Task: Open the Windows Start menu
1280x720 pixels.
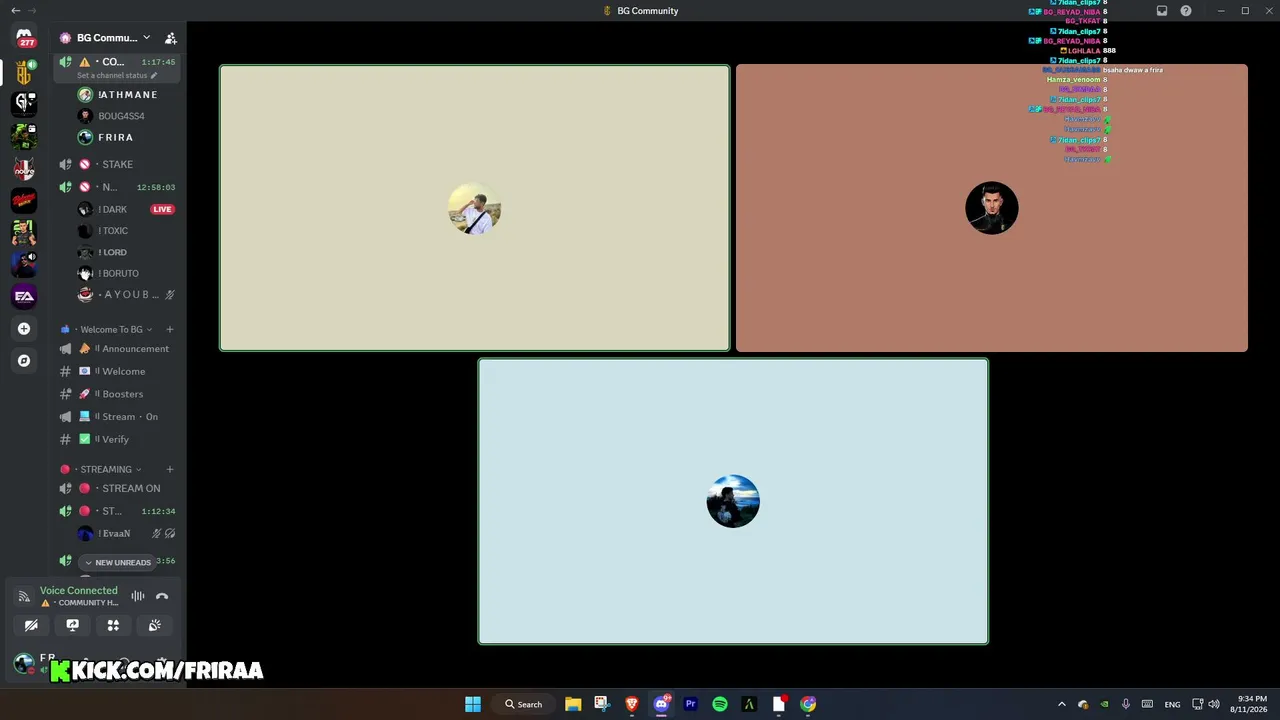Action: tap(473, 704)
